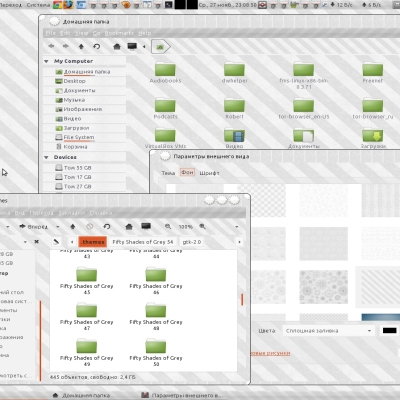Open Fifty Shades of Grey 49 folder
Screen dimensions: 400x400
(86, 353)
